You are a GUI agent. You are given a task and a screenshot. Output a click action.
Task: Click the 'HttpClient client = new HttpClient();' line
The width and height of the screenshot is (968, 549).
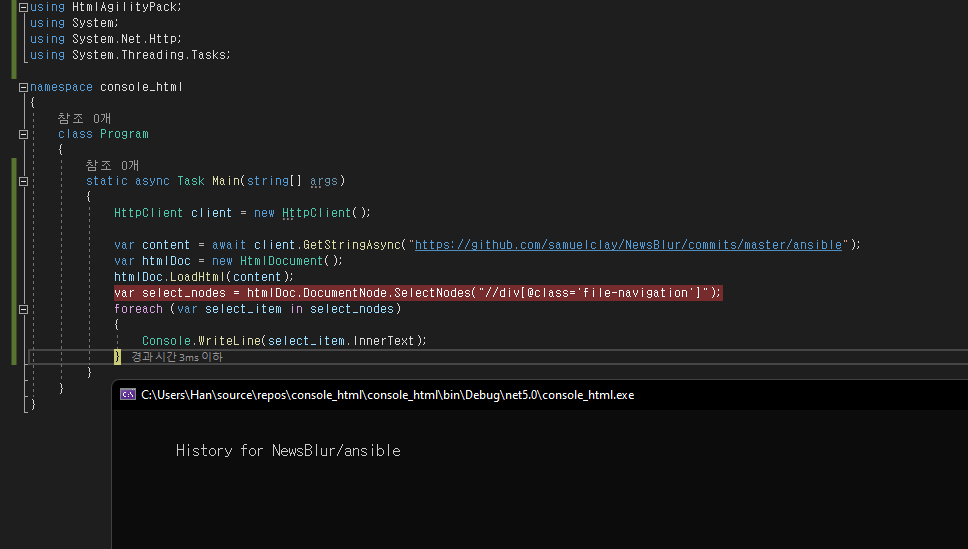[242, 212]
